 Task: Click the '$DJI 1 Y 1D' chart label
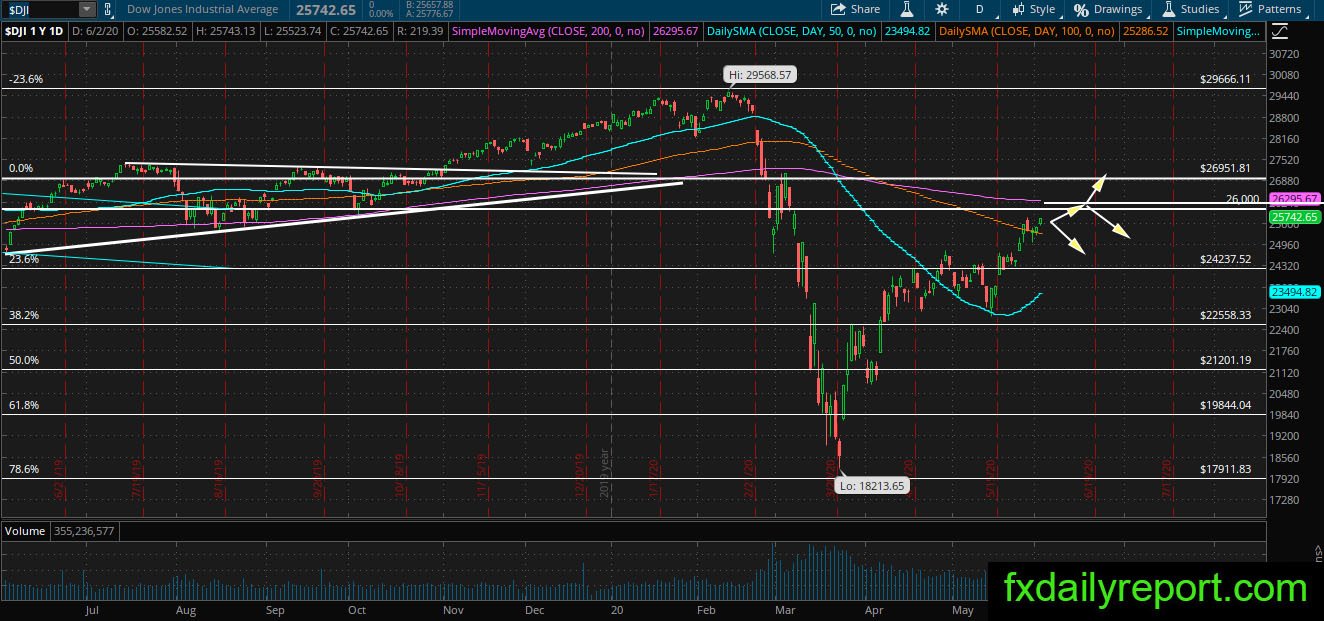coord(35,32)
